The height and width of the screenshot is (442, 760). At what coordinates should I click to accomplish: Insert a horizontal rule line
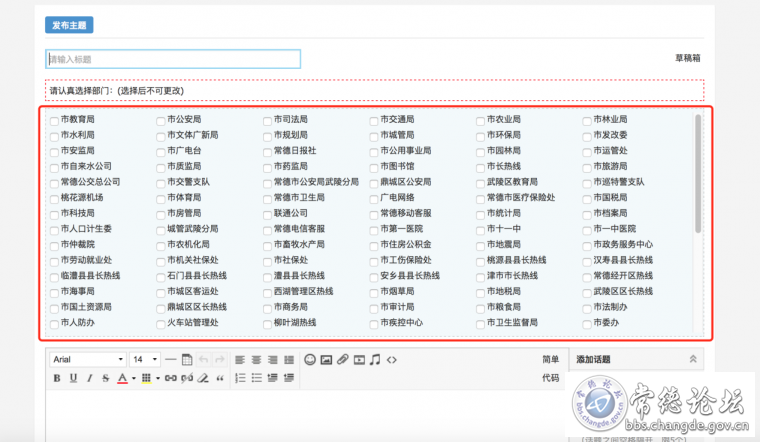[x=170, y=360]
